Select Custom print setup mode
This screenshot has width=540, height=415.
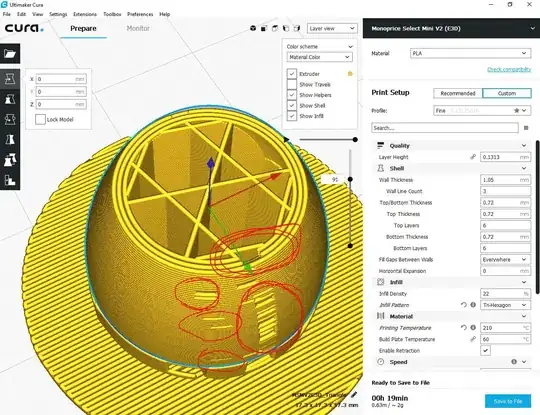point(507,93)
